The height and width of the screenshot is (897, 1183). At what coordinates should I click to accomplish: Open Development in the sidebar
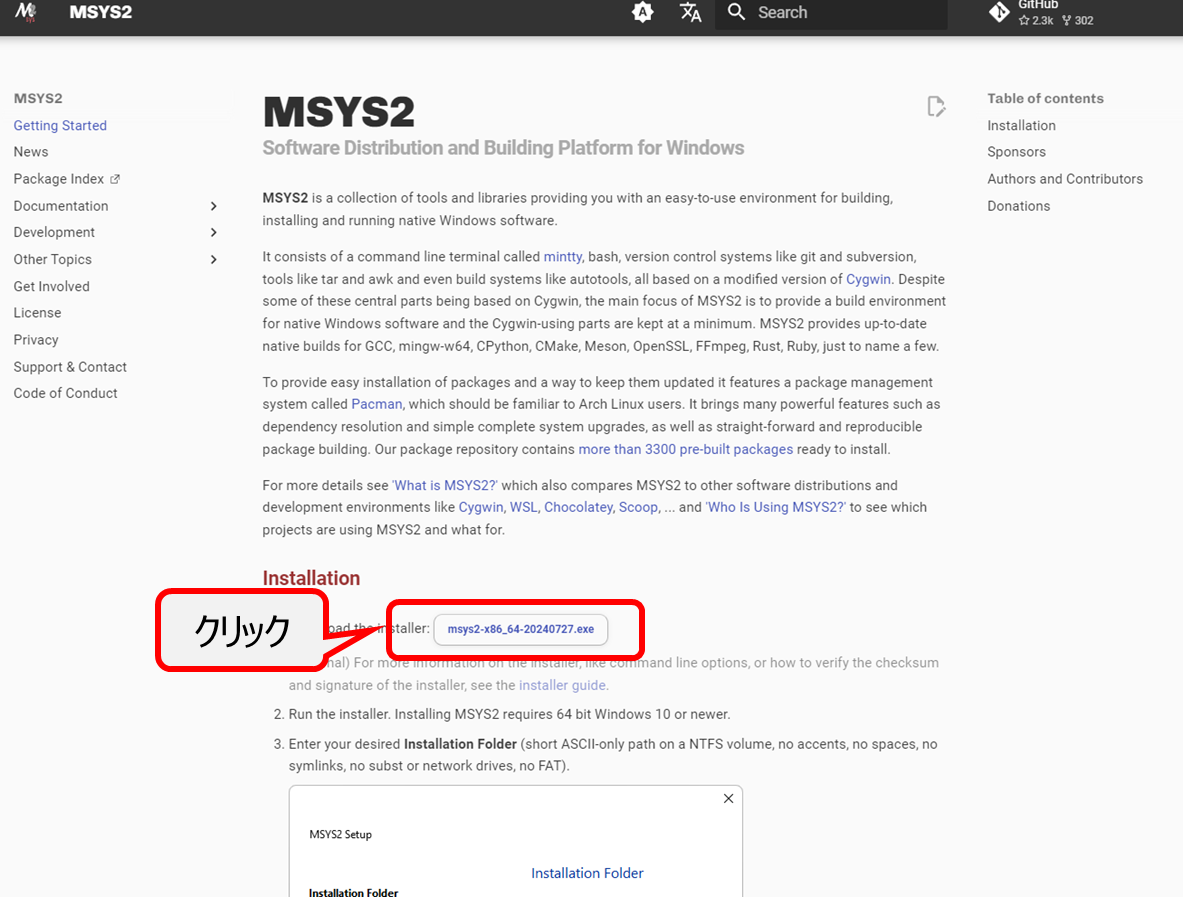[x=54, y=232]
